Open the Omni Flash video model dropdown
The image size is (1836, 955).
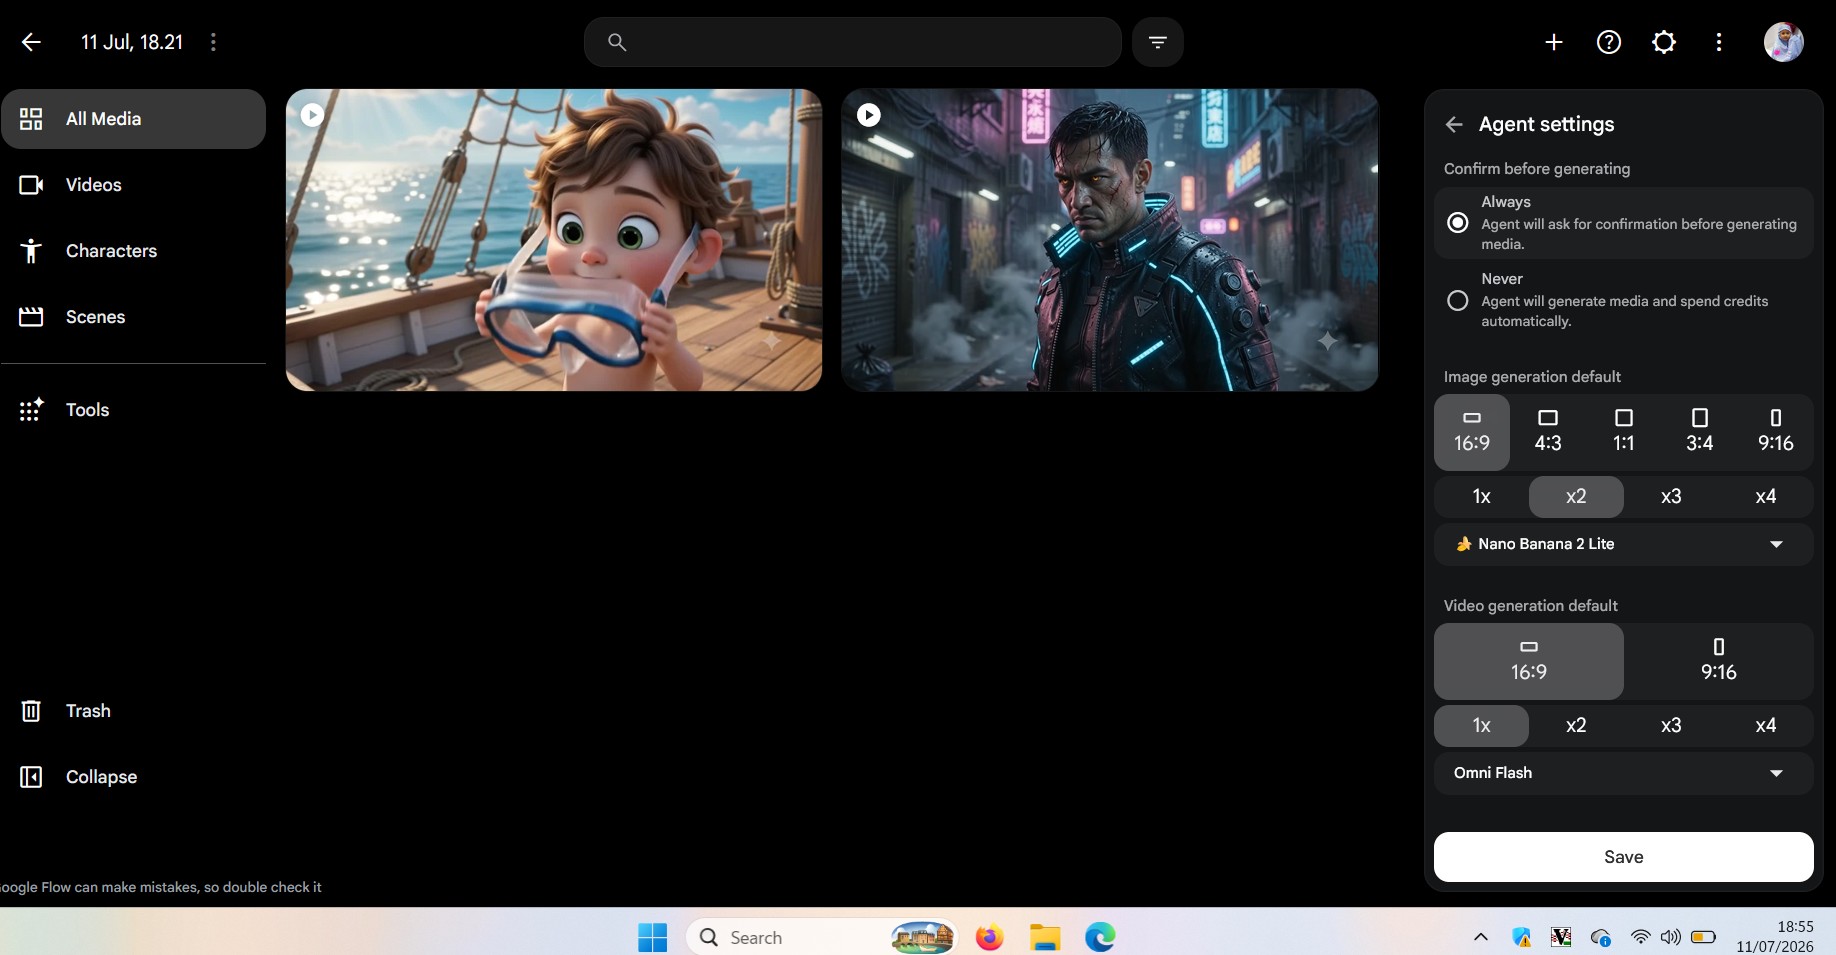click(x=1624, y=773)
